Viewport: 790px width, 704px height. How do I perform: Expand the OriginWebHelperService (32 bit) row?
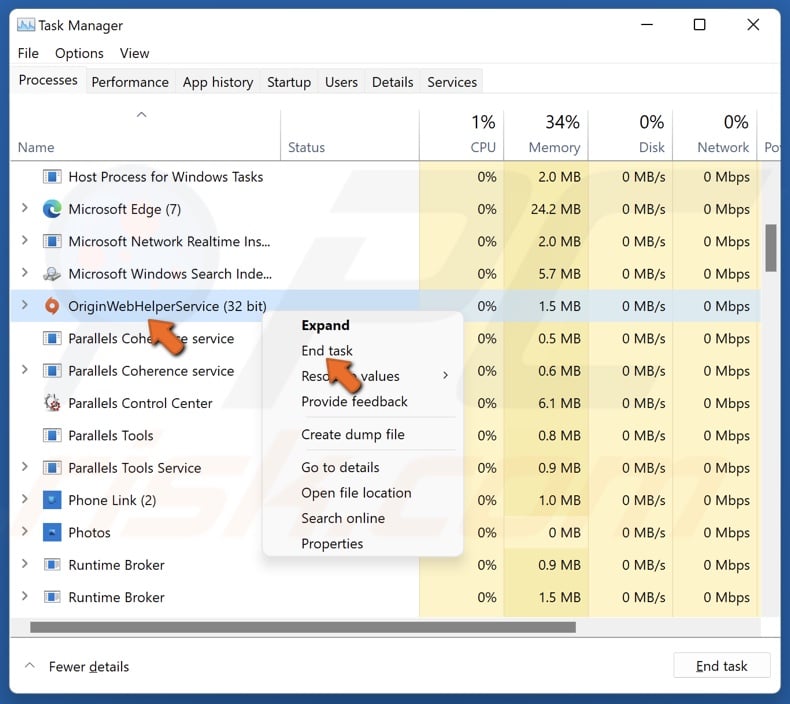point(24,305)
